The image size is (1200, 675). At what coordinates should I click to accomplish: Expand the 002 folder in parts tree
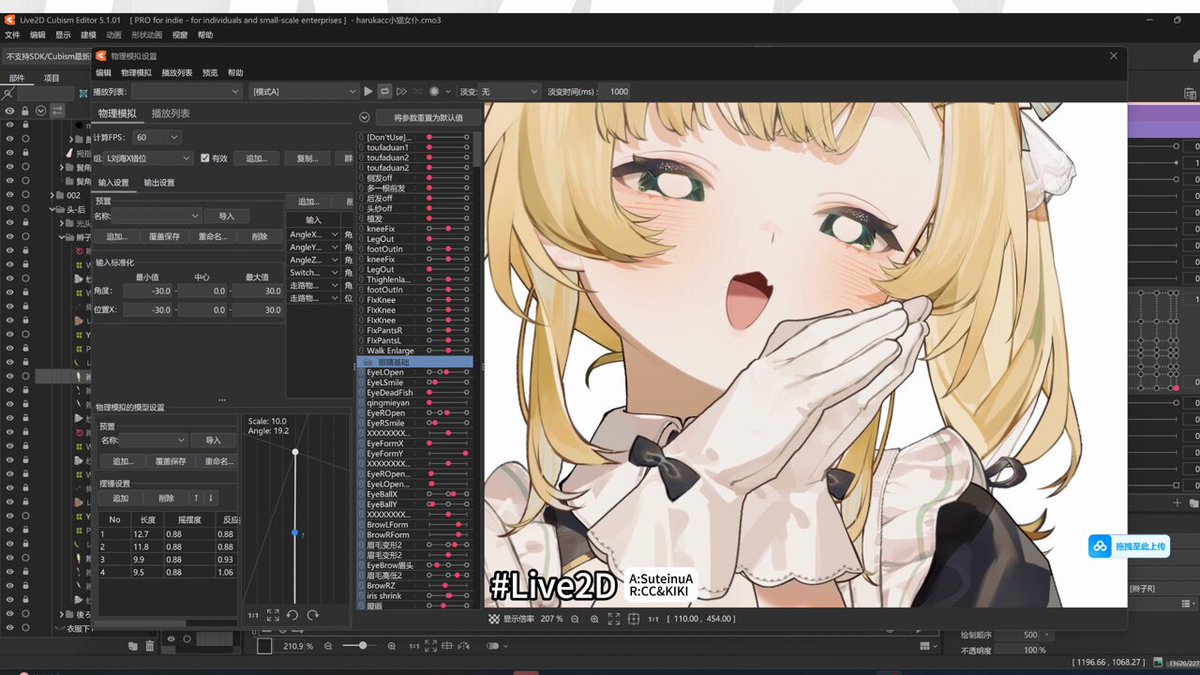(x=53, y=195)
